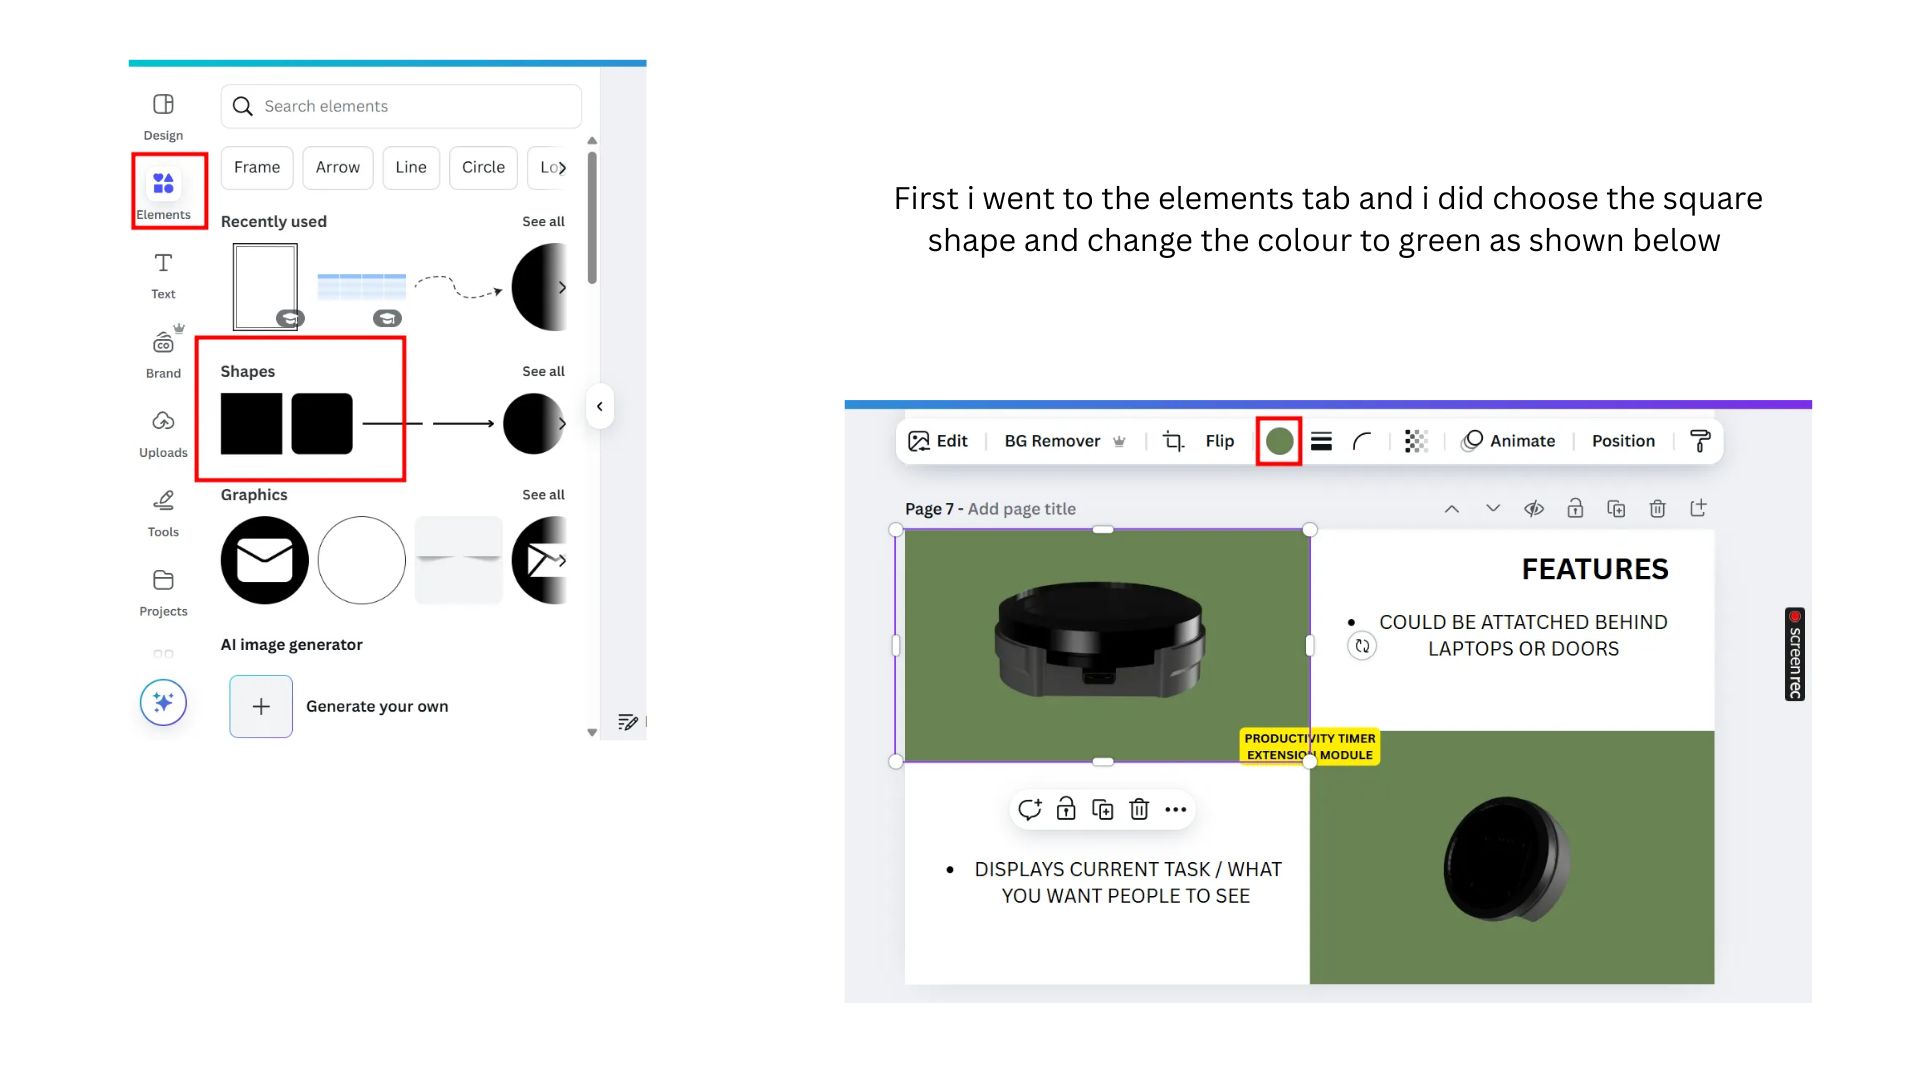Viewport: 1920px width, 1080px height.
Task: Open the Projects sidebar tab
Action: click(163, 593)
